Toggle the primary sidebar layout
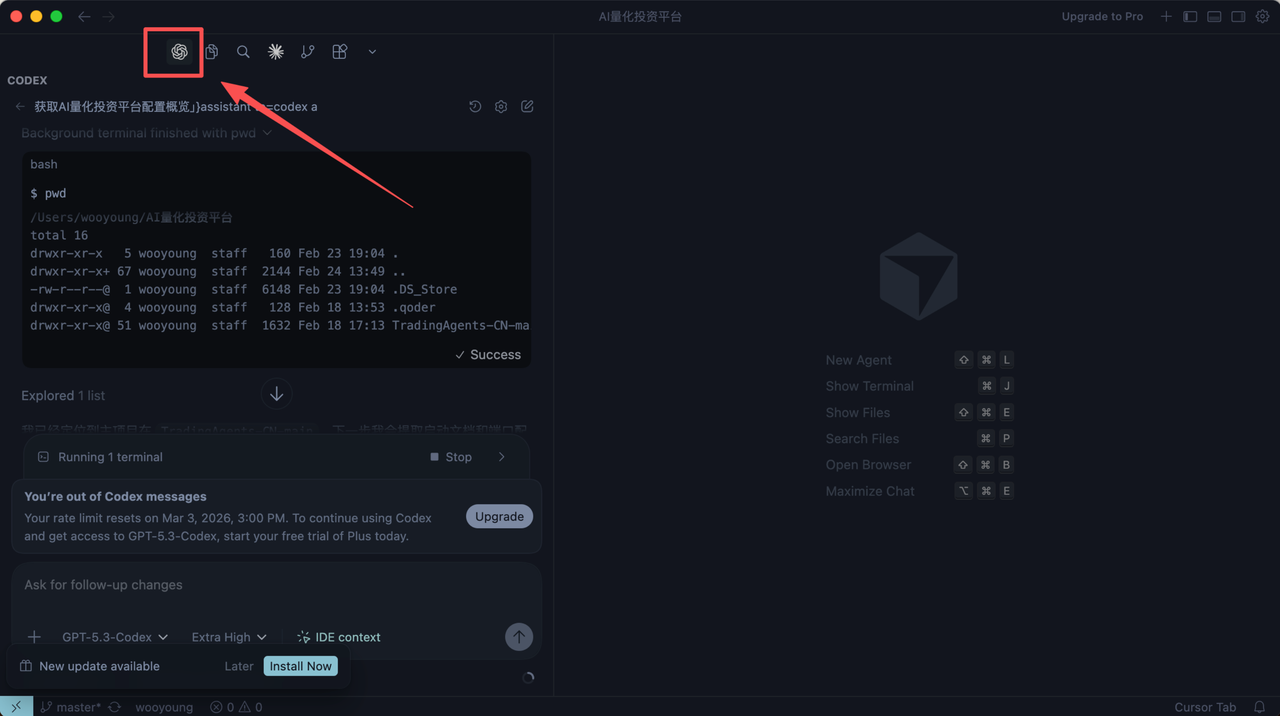 tap(1190, 16)
